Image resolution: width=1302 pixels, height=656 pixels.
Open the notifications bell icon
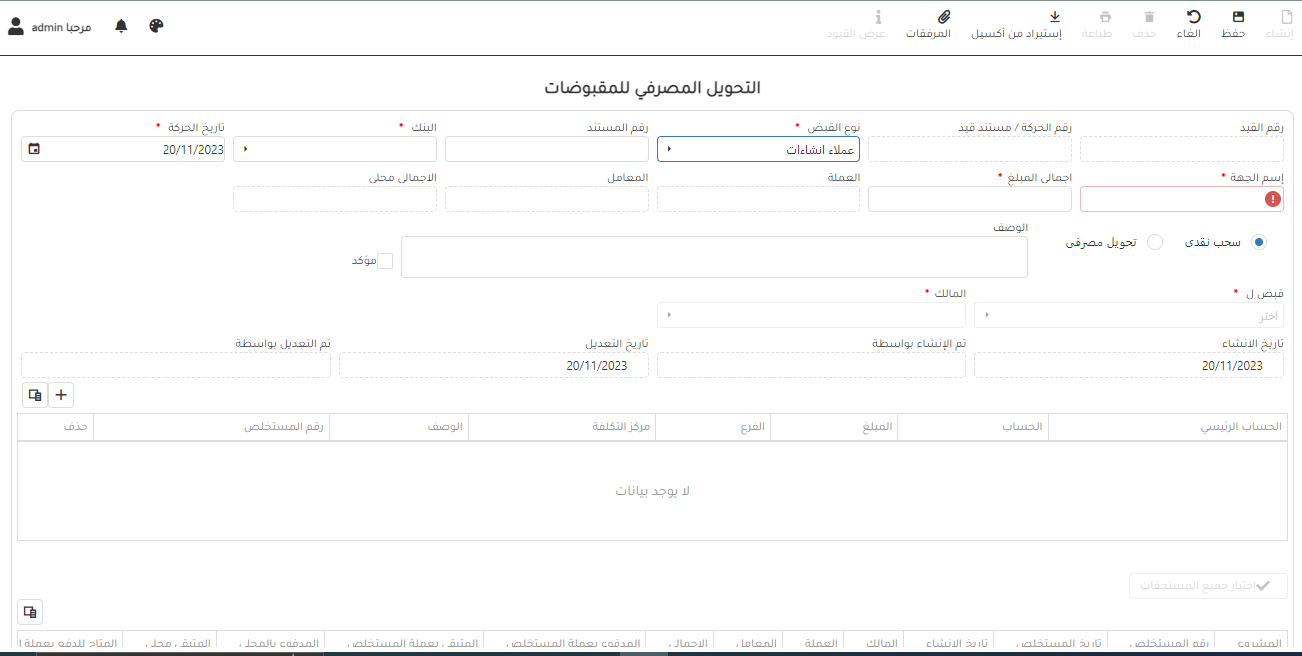(x=121, y=26)
